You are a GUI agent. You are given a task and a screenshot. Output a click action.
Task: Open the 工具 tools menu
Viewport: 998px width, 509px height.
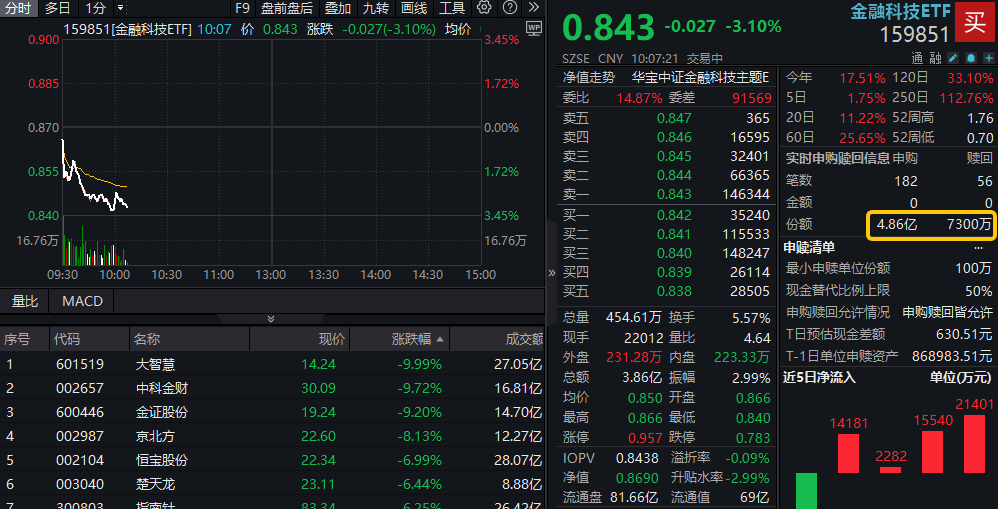452,8
